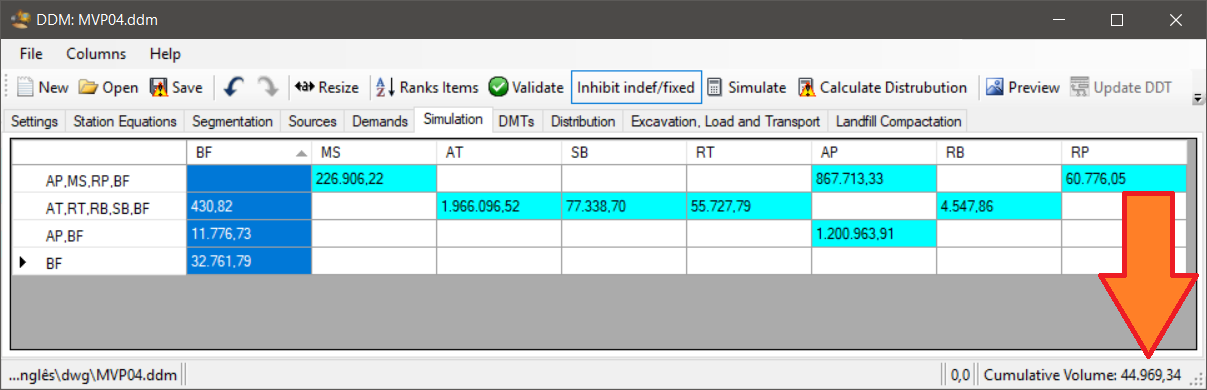Select the Simulation tab
The width and height of the screenshot is (1207, 390).
point(453,119)
